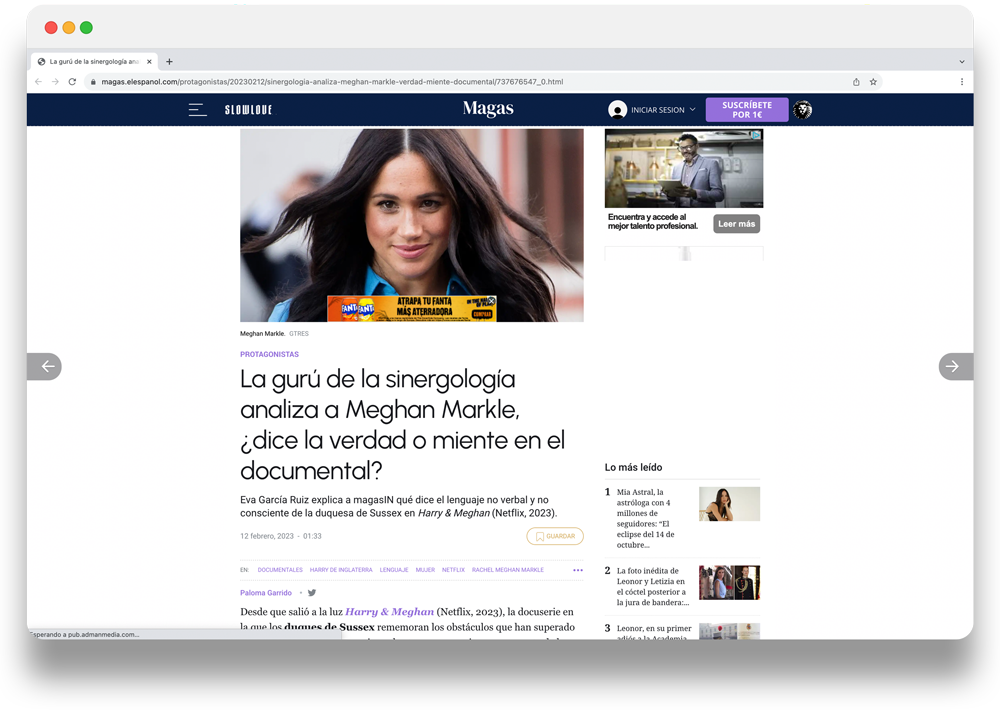Click Leer más in sidebar ad
Screen dimensions: 1000x717
pos(737,224)
